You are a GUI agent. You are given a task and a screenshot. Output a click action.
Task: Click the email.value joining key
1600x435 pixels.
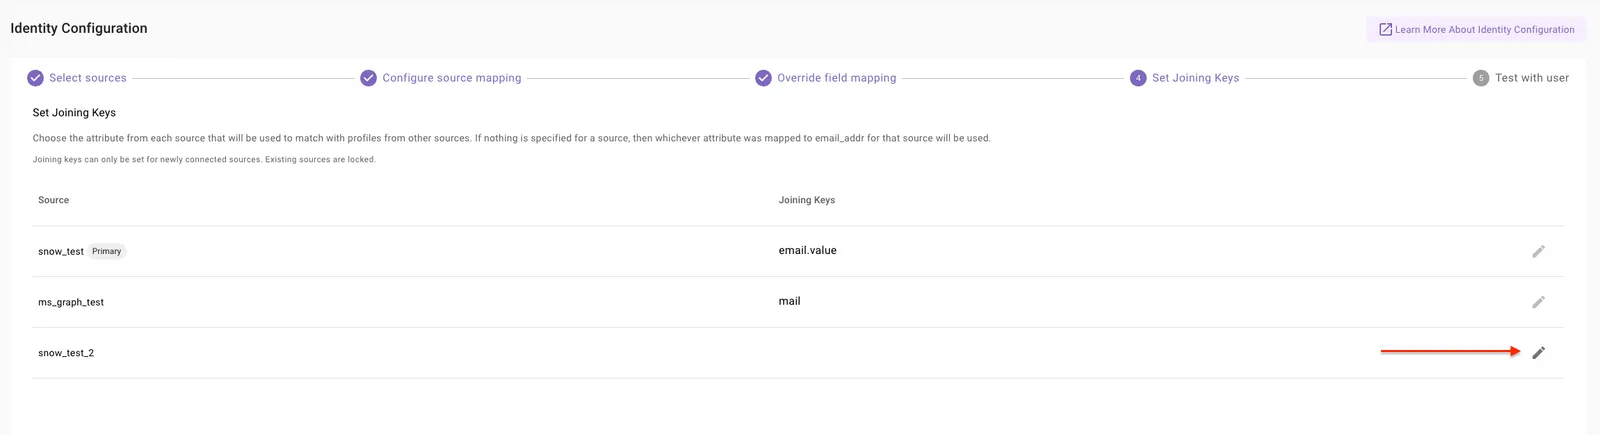[x=808, y=251]
